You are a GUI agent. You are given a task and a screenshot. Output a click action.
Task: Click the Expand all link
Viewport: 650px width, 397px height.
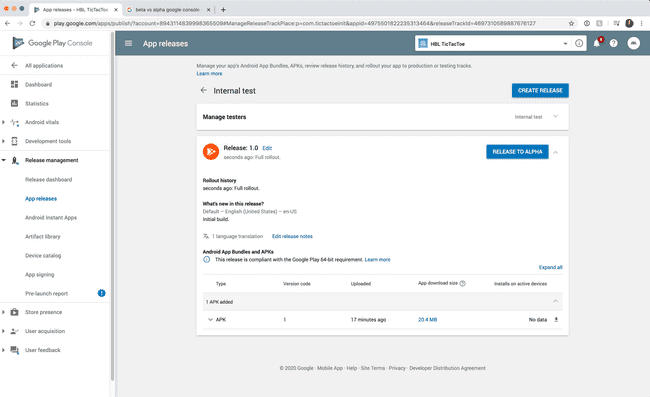551,267
